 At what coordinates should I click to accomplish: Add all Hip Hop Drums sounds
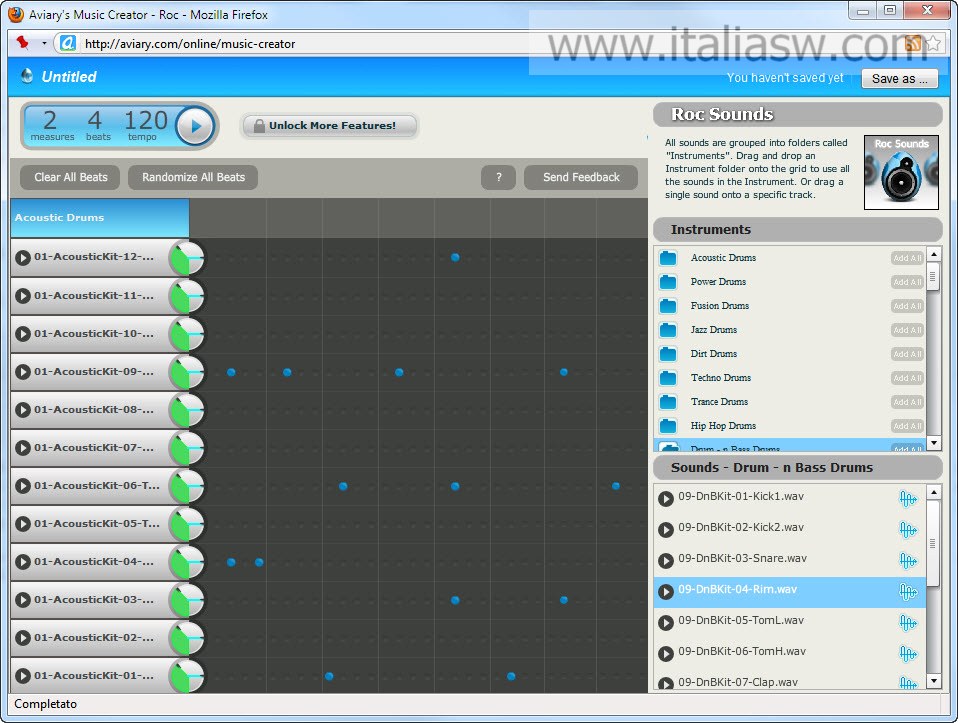[907, 426]
